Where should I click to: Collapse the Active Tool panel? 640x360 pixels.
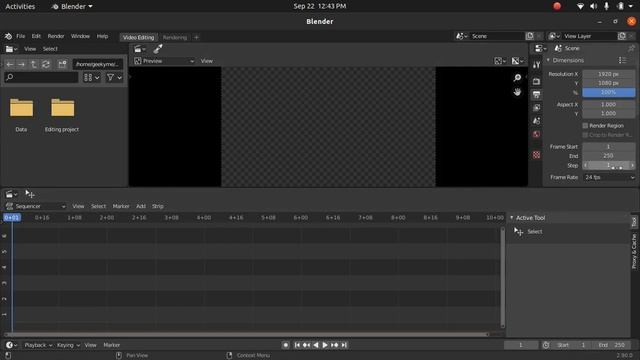pos(511,218)
